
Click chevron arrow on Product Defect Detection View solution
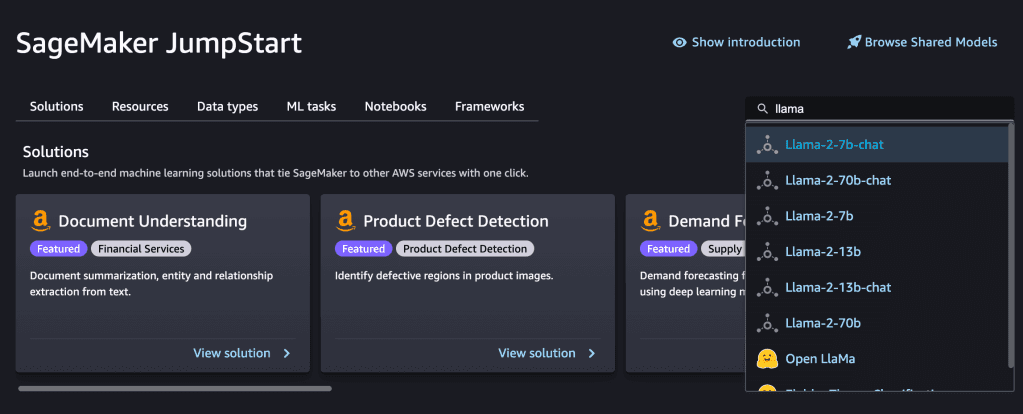coord(592,353)
